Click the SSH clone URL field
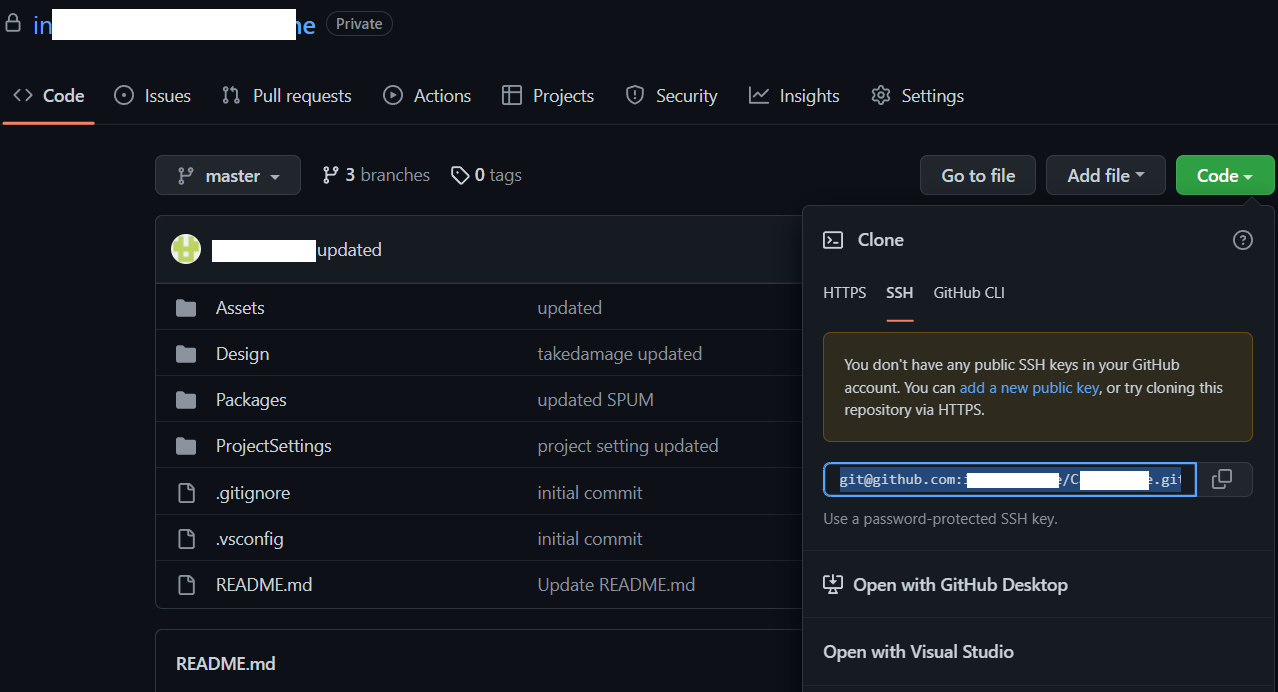The image size is (1278, 692). pos(1010,480)
